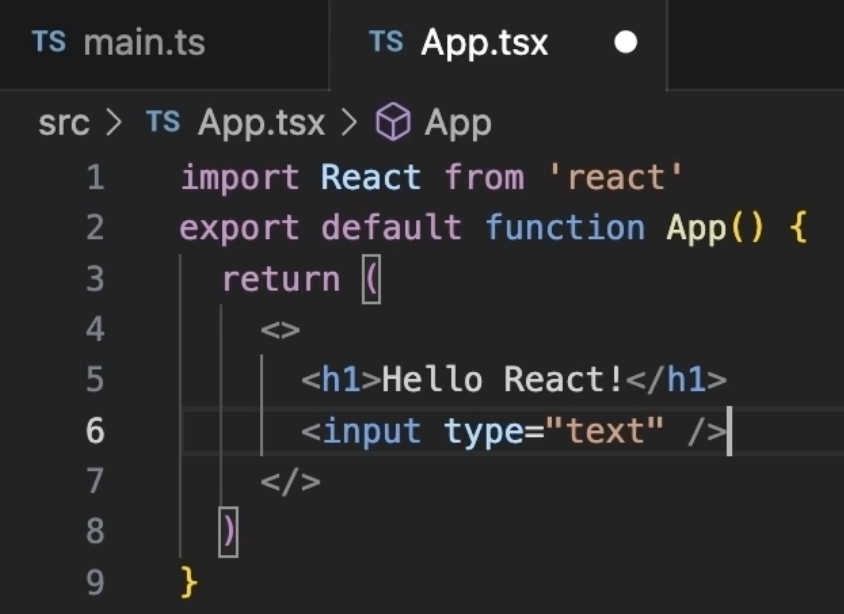
Task: Click line number 6 in gutter
Action: click(x=95, y=430)
